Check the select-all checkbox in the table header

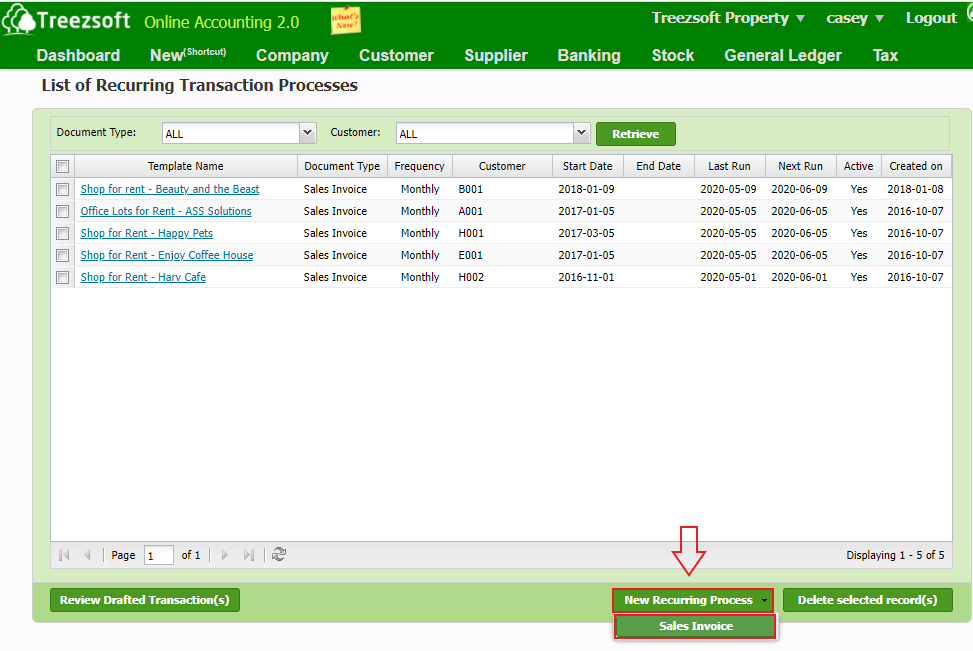tap(63, 165)
